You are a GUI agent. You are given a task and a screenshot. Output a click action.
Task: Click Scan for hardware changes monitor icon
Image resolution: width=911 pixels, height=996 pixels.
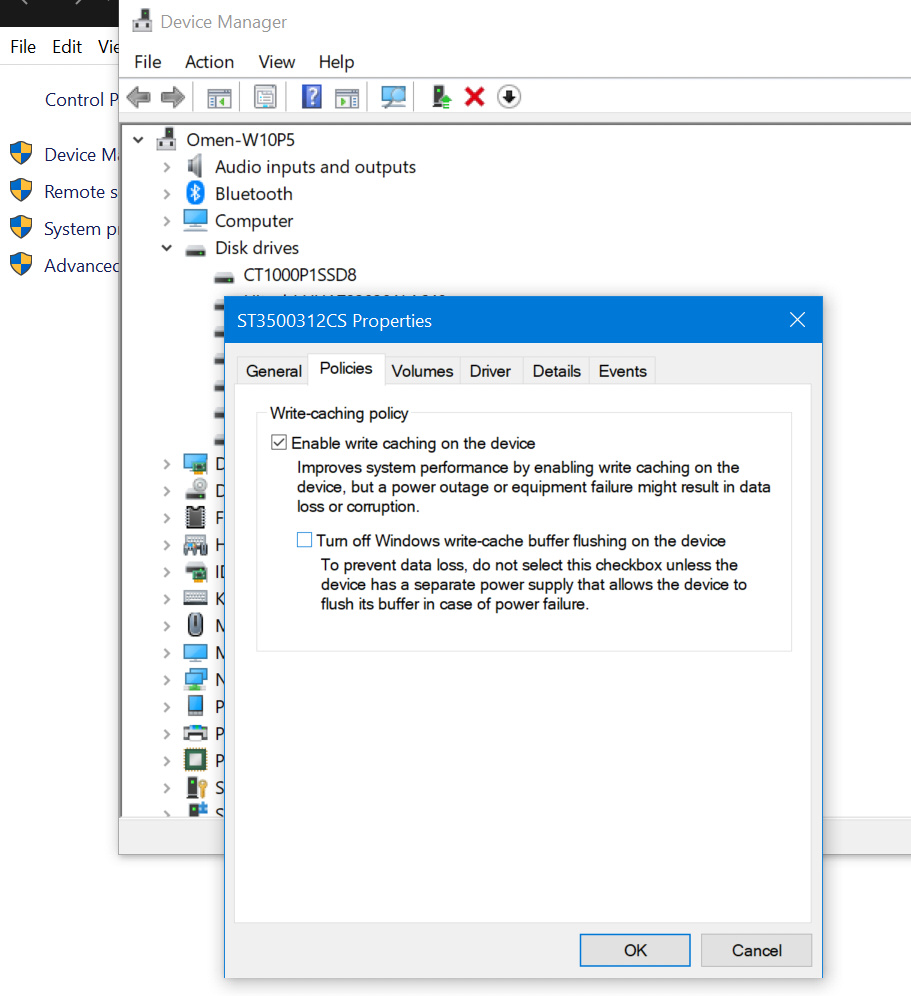(393, 97)
